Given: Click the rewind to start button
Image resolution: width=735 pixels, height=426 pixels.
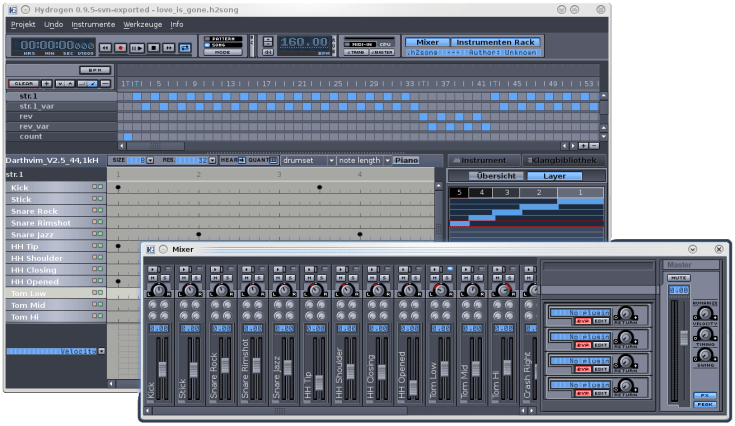Looking at the screenshot, I should click(105, 47).
